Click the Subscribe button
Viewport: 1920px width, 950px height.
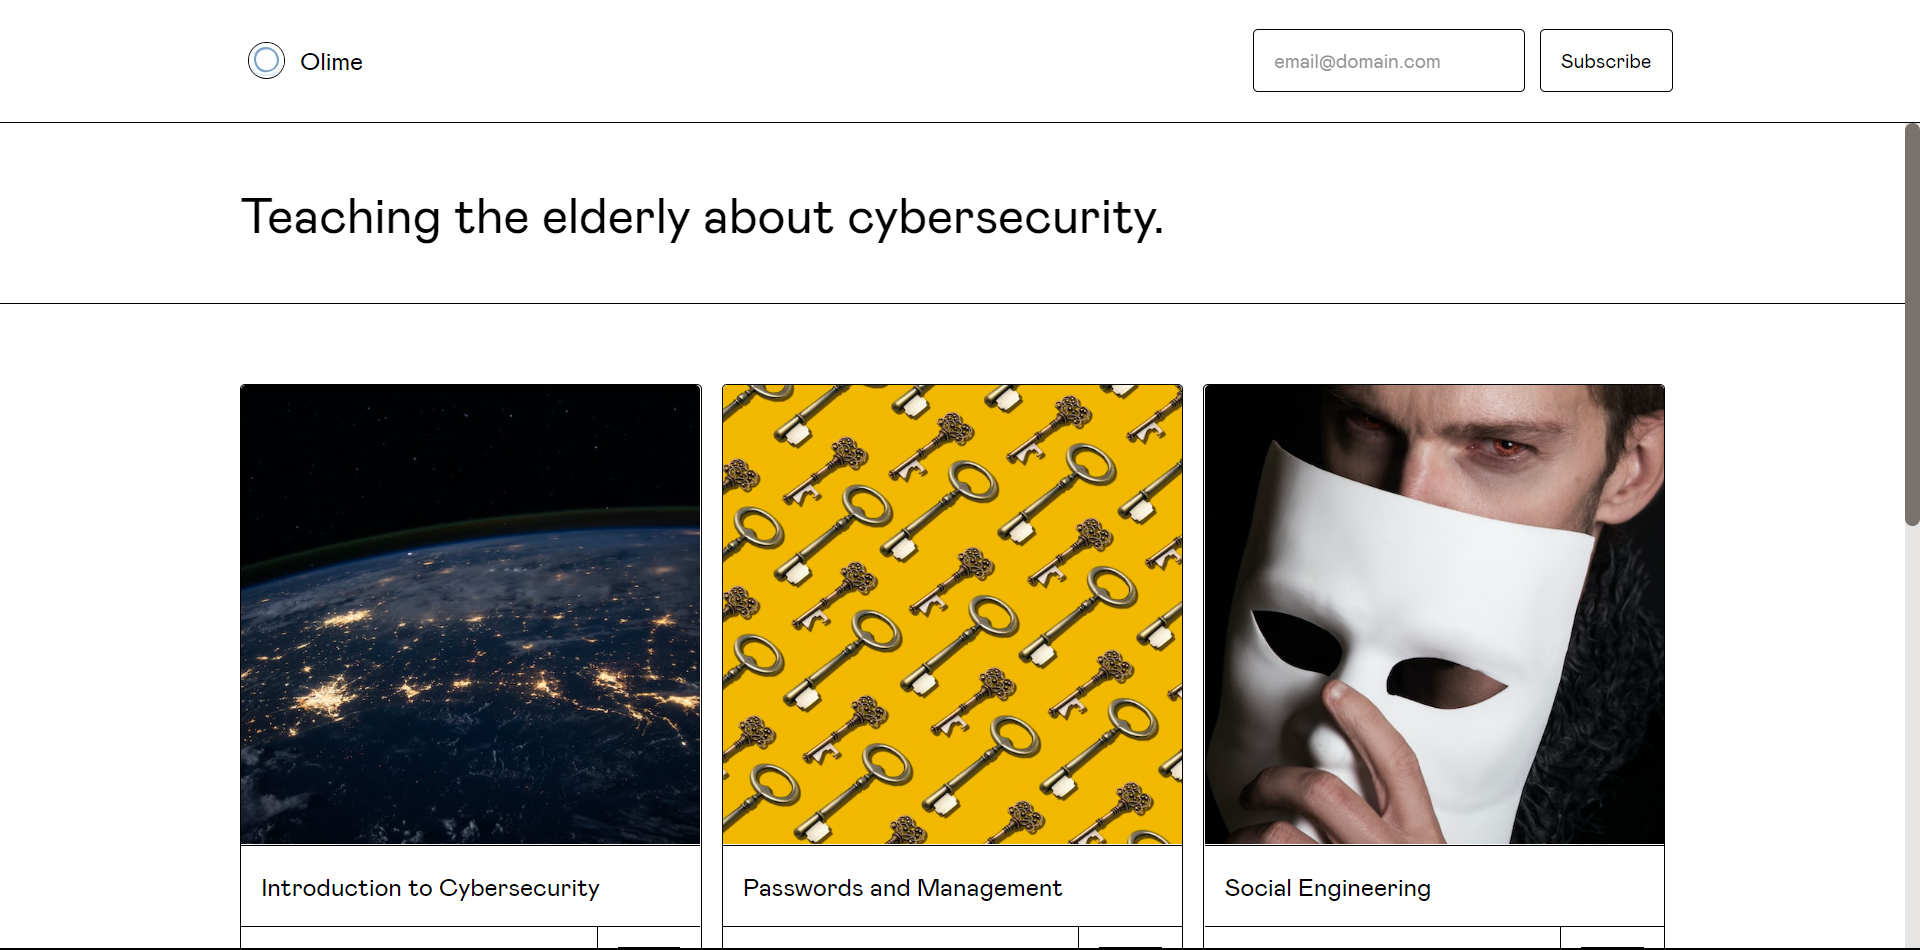(x=1606, y=61)
